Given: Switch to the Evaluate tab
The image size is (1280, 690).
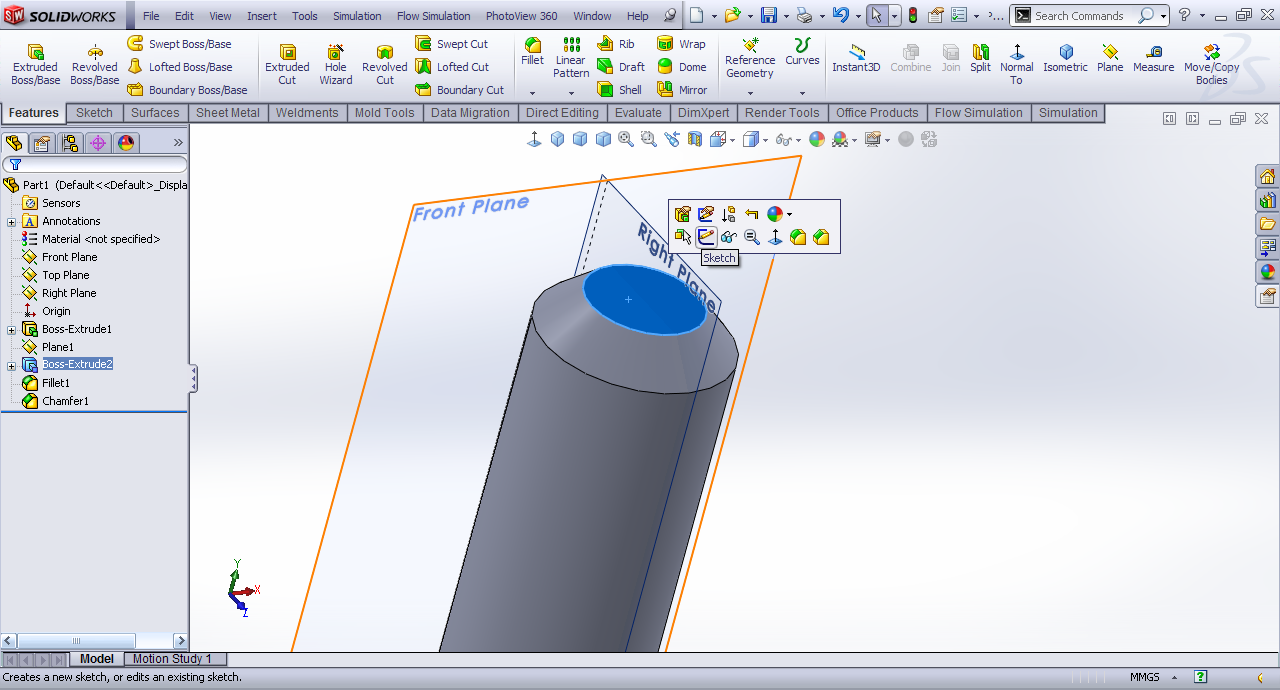Looking at the screenshot, I should click(638, 113).
